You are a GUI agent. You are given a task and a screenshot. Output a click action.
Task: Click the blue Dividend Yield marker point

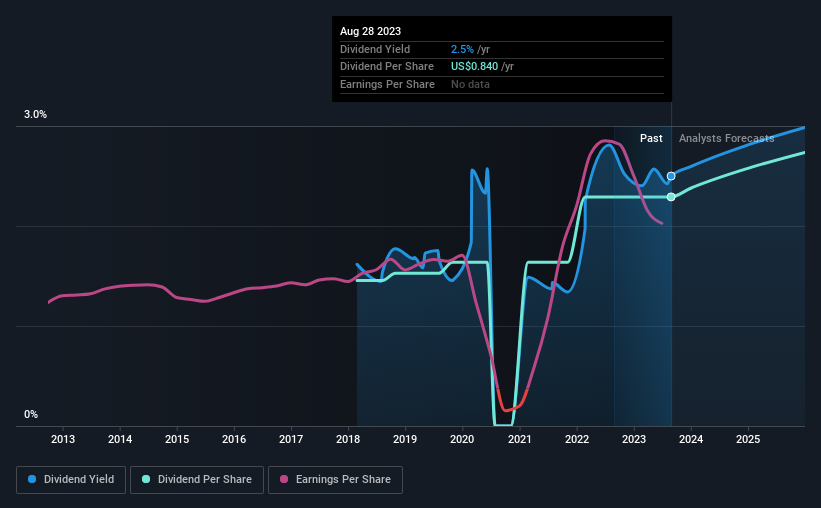pyautogui.click(x=671, y=176)
